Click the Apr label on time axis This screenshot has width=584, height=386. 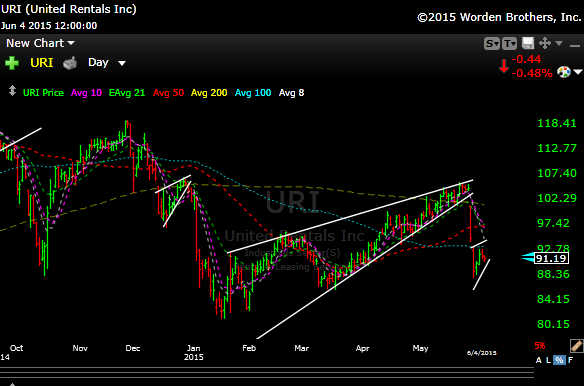coord(362,348)
